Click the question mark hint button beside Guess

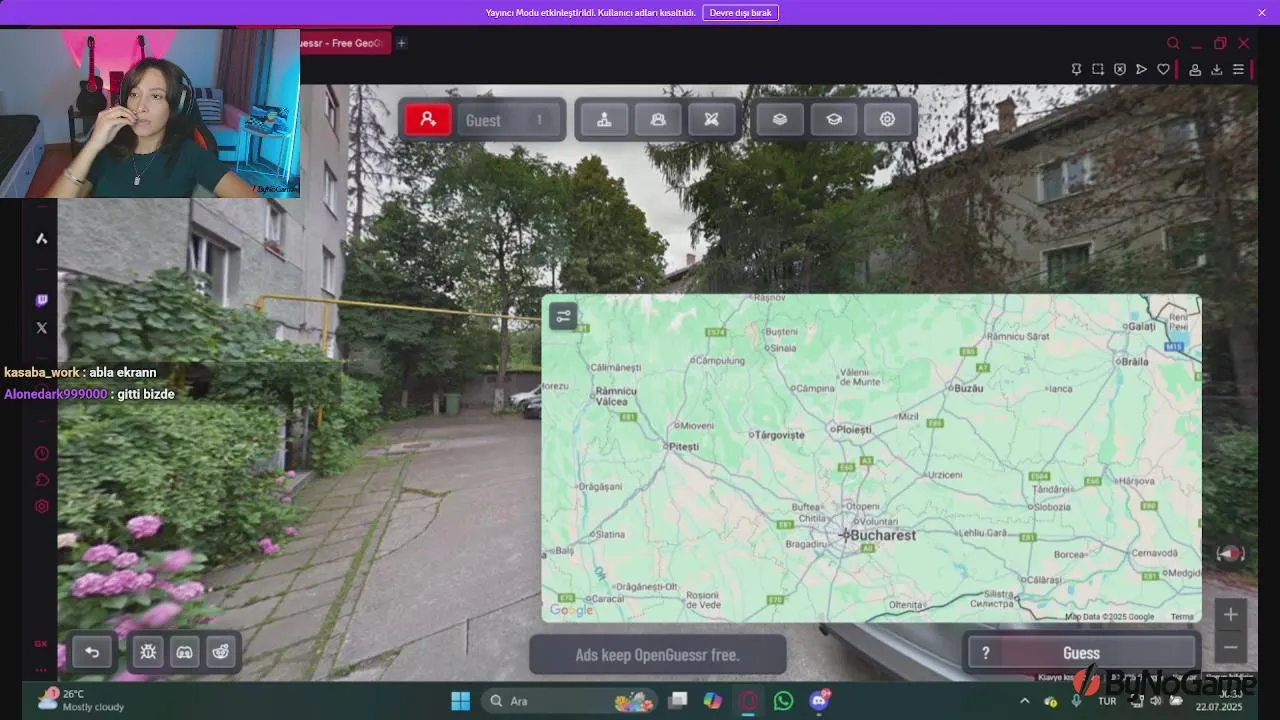pos(985,653)
